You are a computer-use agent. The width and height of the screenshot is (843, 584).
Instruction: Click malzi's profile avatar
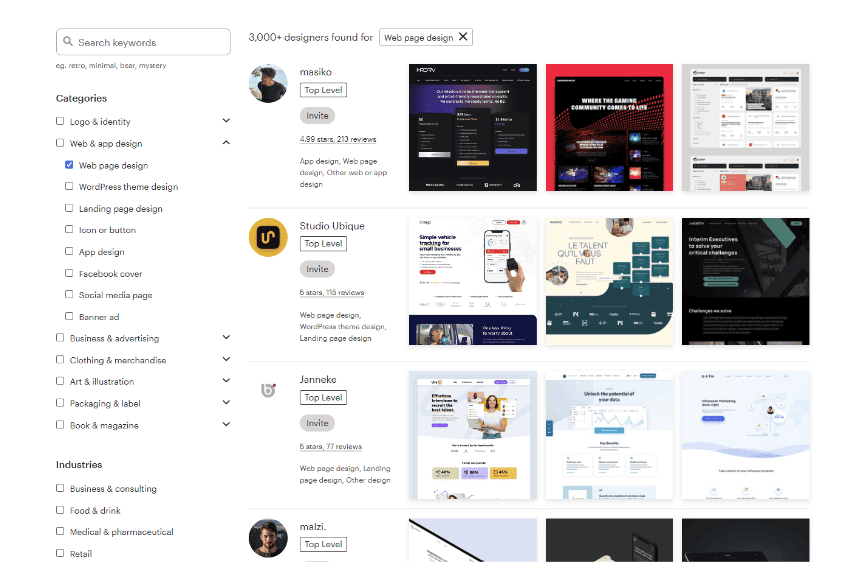coord(268,538)
